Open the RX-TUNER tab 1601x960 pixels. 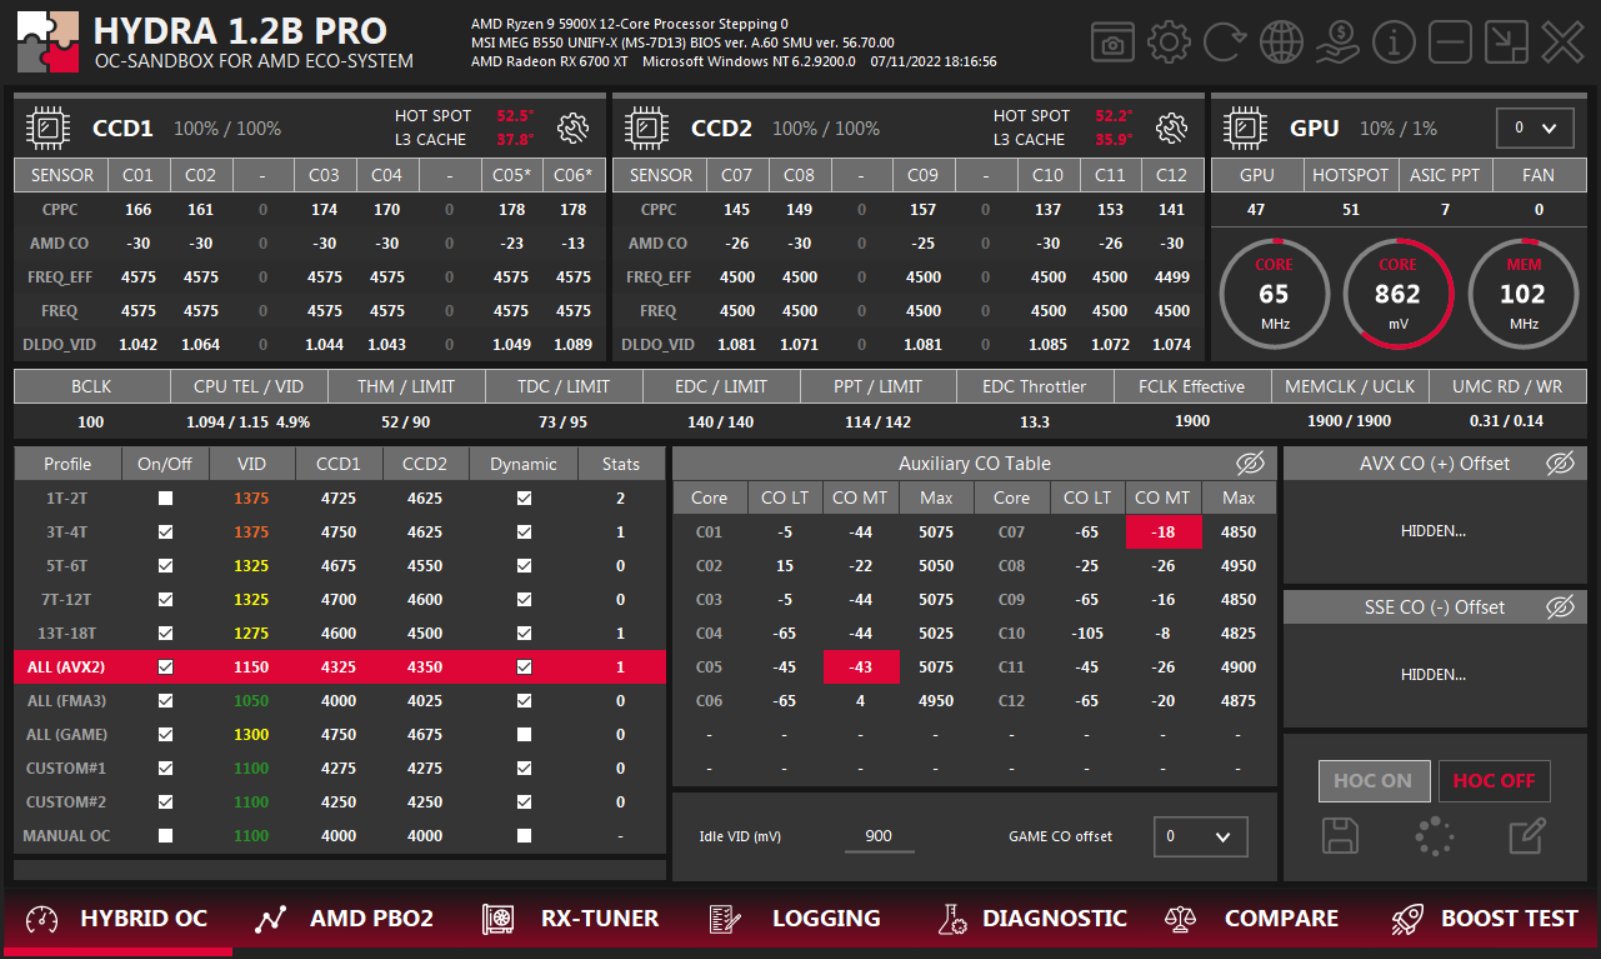(598, 918)
